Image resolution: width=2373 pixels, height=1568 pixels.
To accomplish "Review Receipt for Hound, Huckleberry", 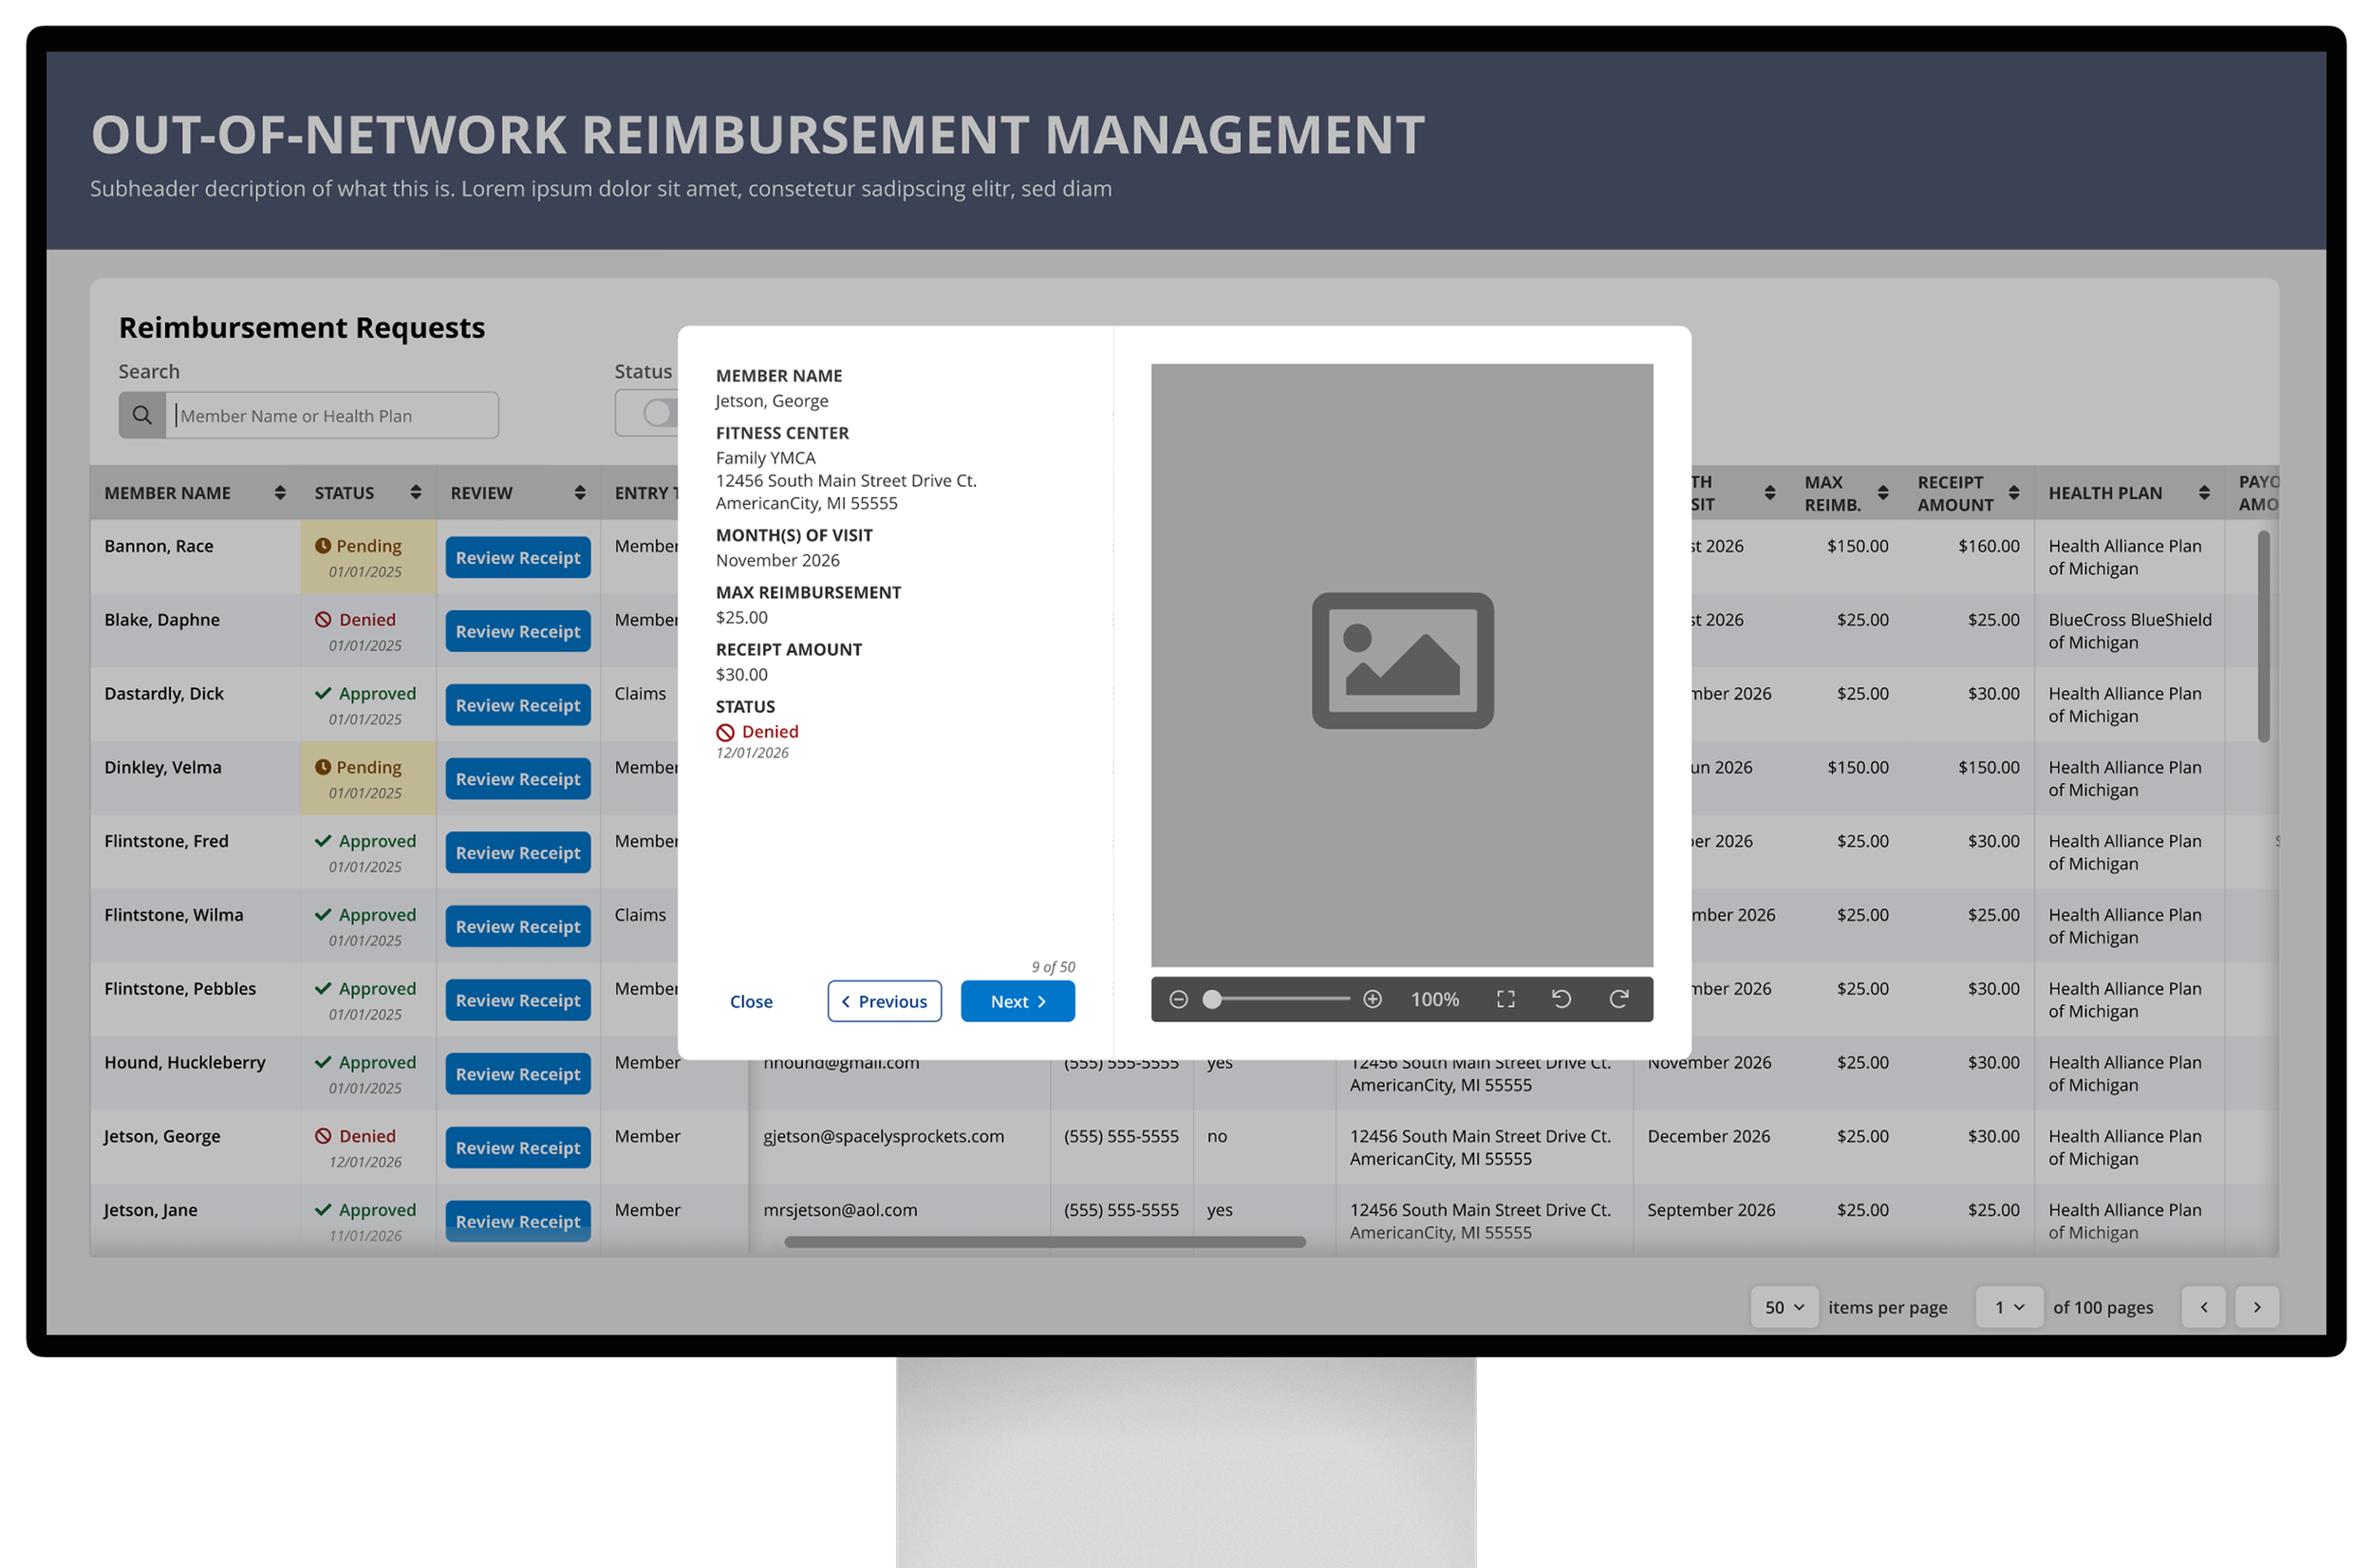I will coord(518,1074).
